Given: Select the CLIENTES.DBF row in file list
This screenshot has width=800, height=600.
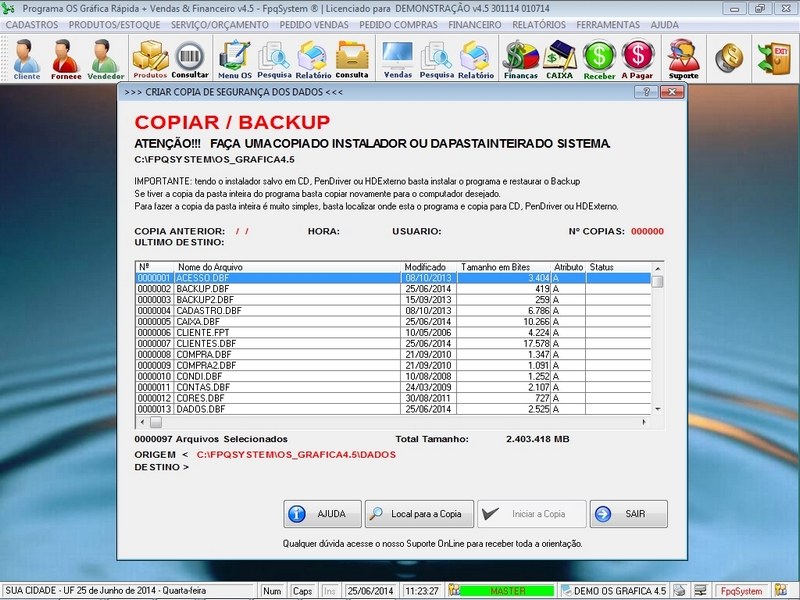Looking at the screenshot, I should tap(270, 343).
